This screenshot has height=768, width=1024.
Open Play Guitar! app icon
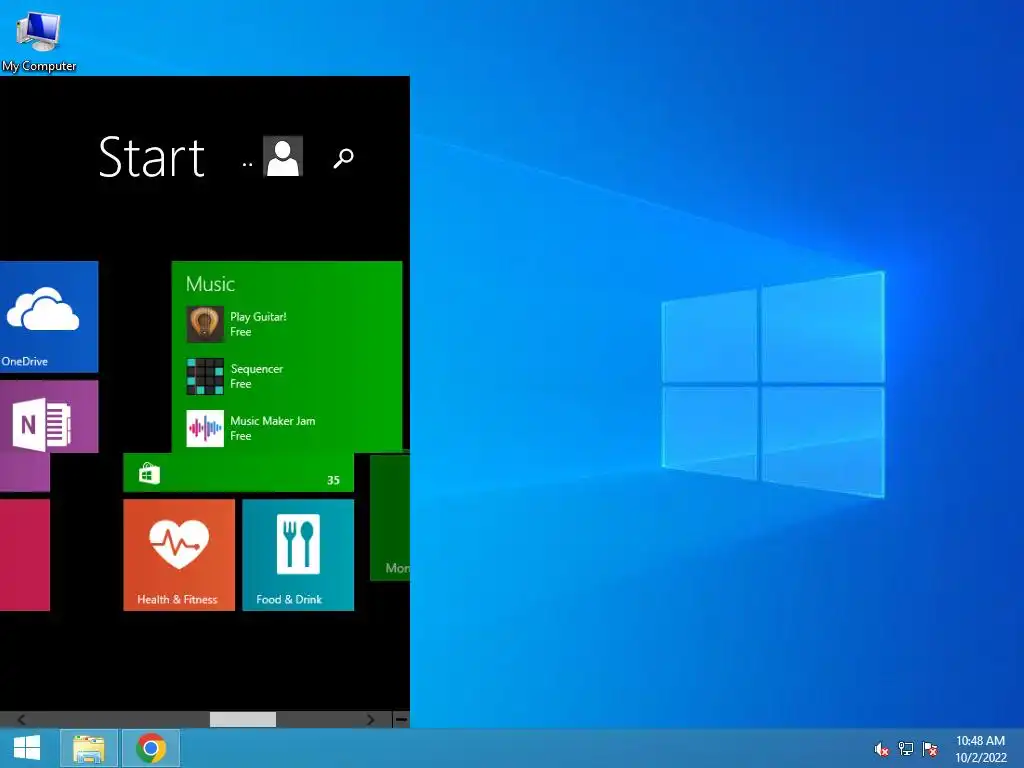pos(205,325)
